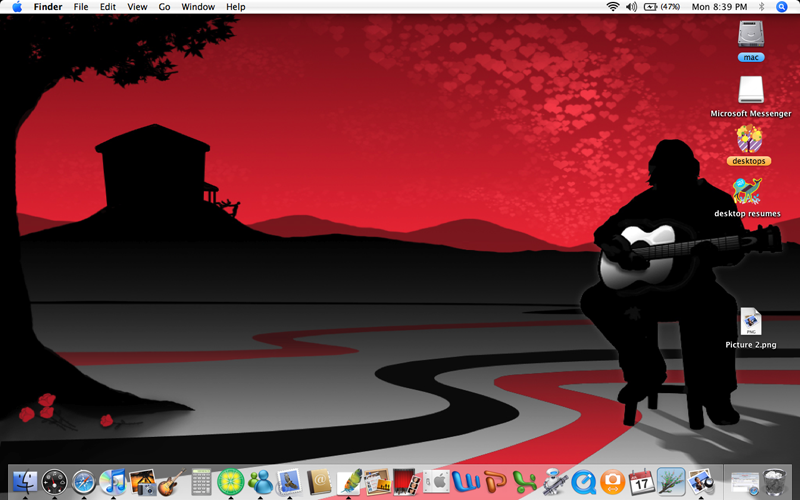Click the clock showing Mon 8:39 PM
The width and height of the screenshot is (800, 500).
(x=719, y=7)
